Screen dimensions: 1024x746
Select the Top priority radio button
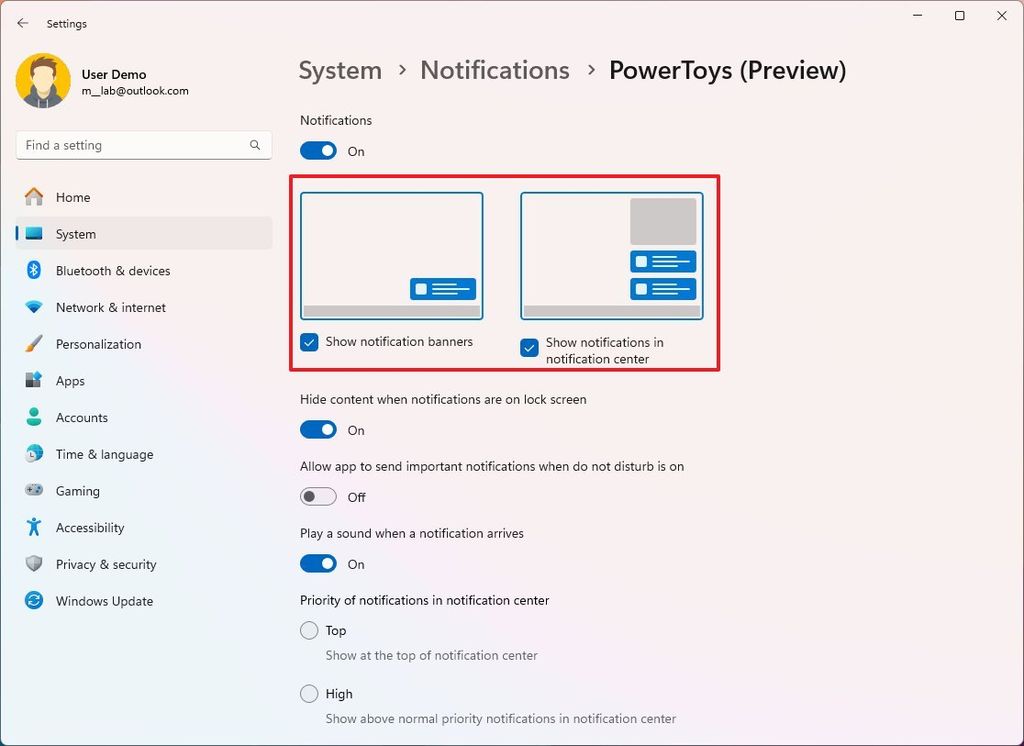tap(310, 630)
